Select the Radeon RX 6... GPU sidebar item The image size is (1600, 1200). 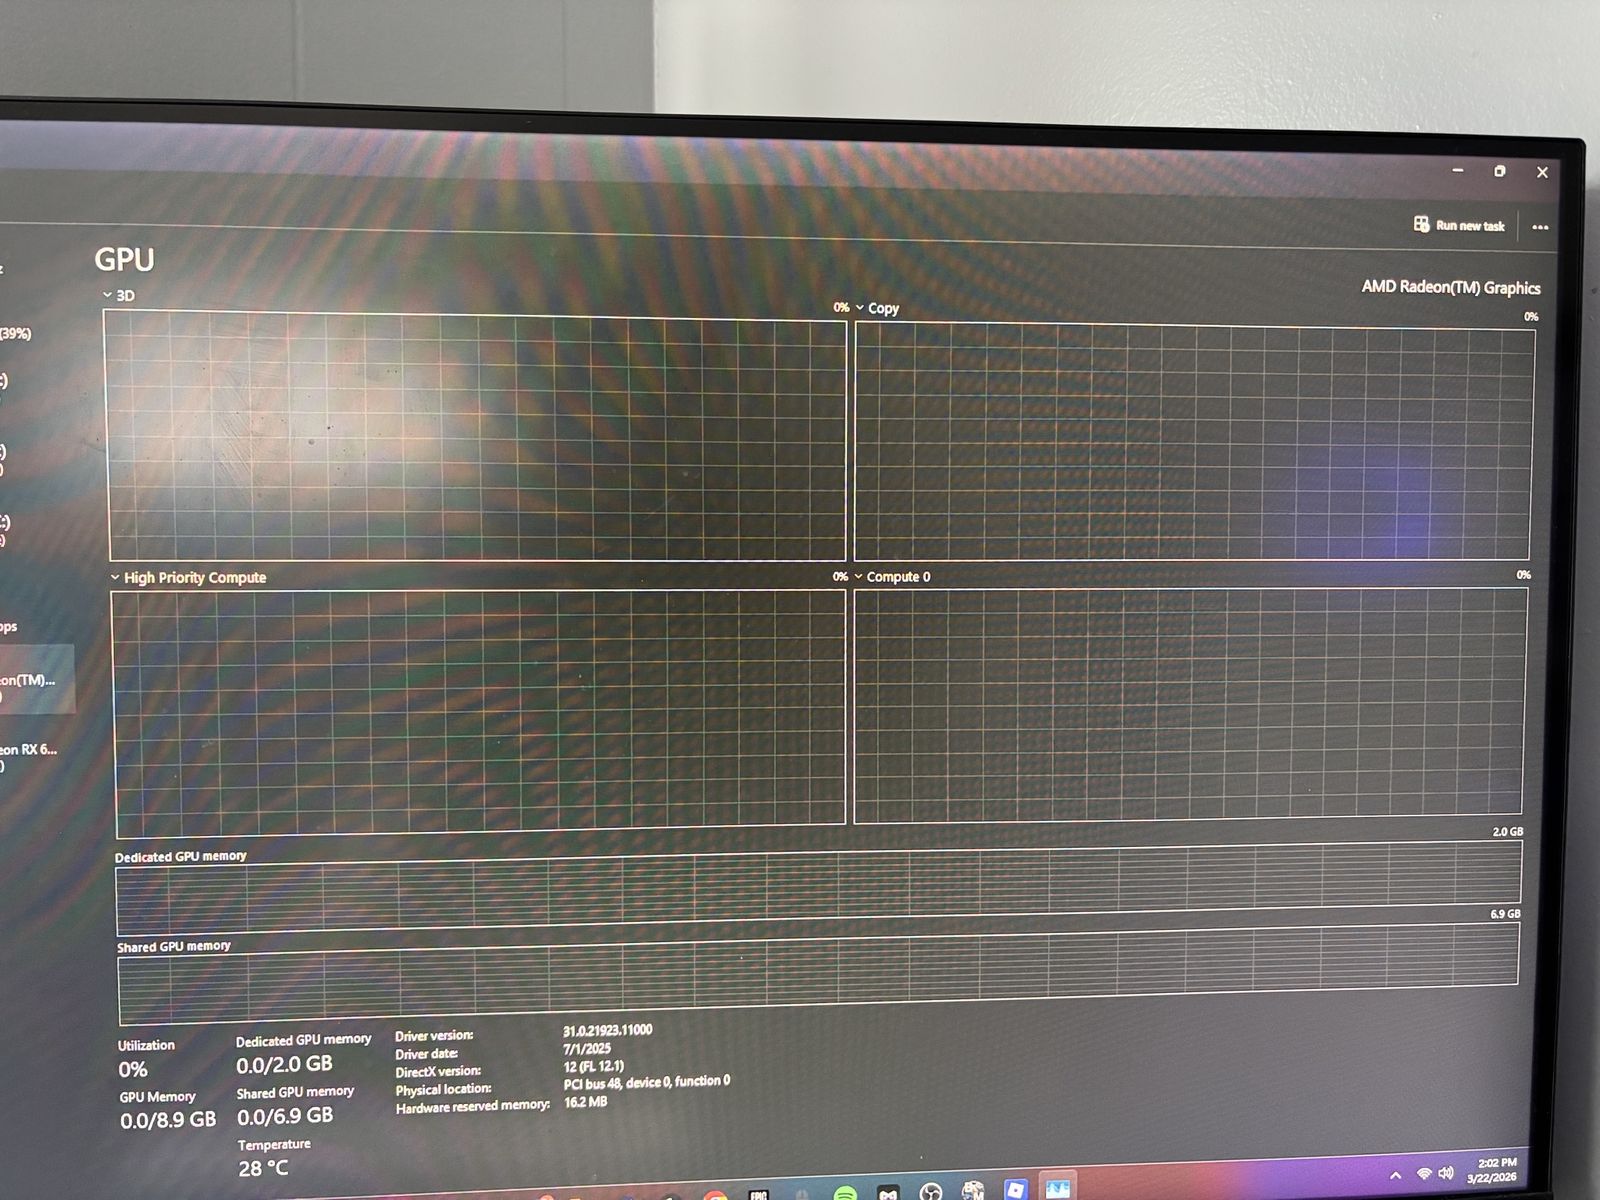(x=28, y=750)
